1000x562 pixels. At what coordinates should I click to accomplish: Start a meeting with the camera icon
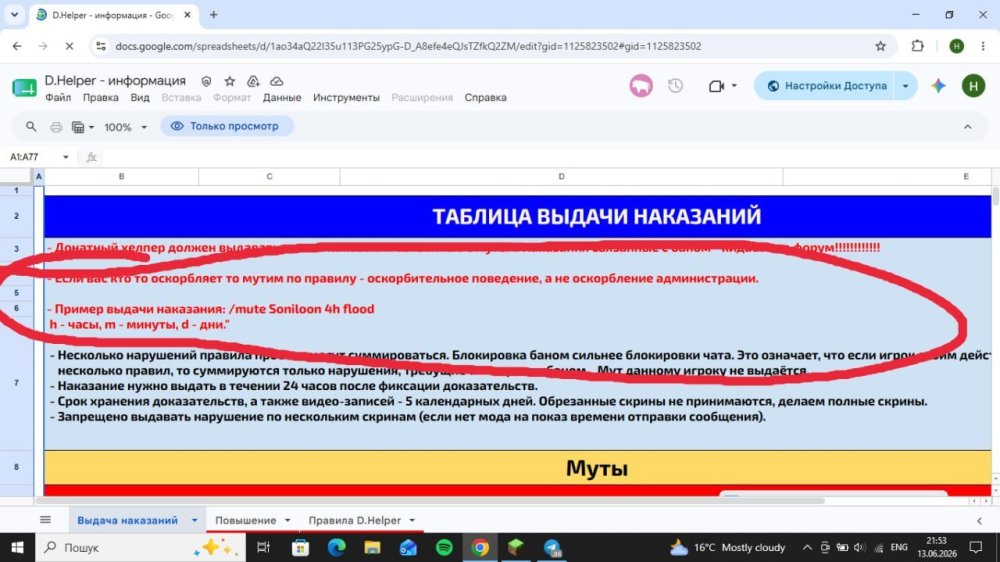coord(716,85)
